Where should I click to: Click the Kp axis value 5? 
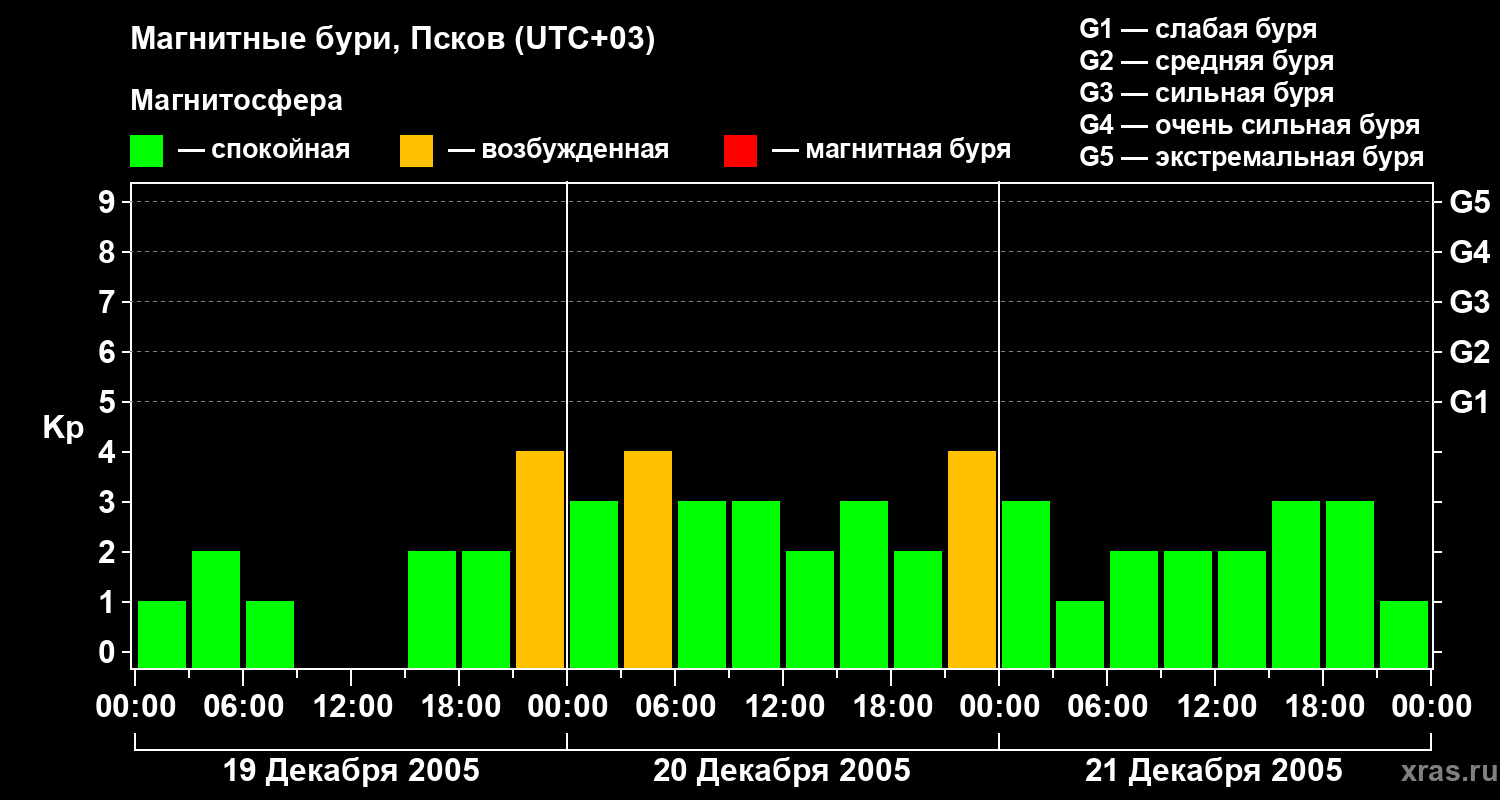109,402
